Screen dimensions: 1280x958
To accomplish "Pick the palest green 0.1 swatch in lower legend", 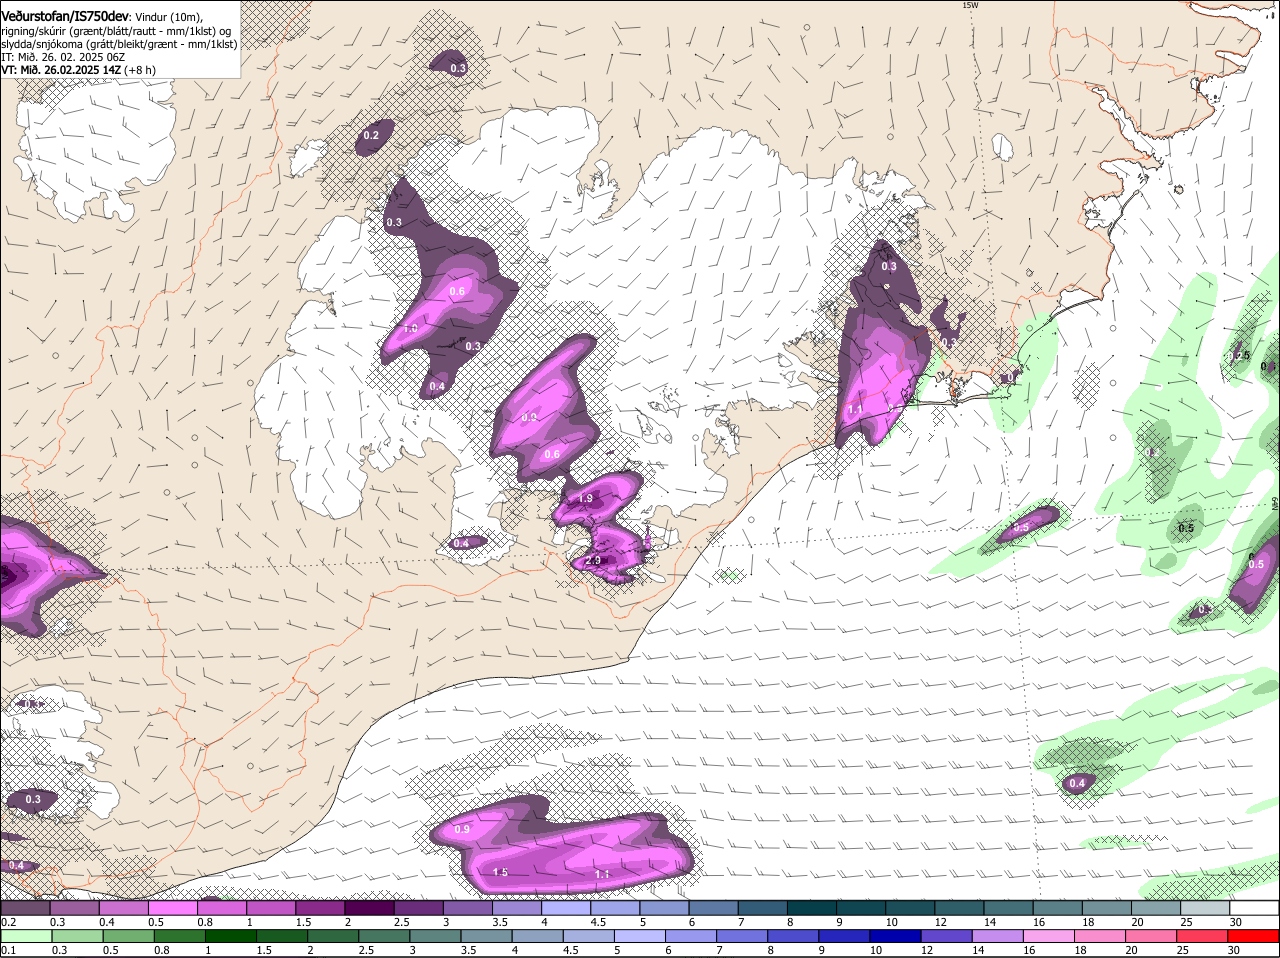I will click(26, 937).
